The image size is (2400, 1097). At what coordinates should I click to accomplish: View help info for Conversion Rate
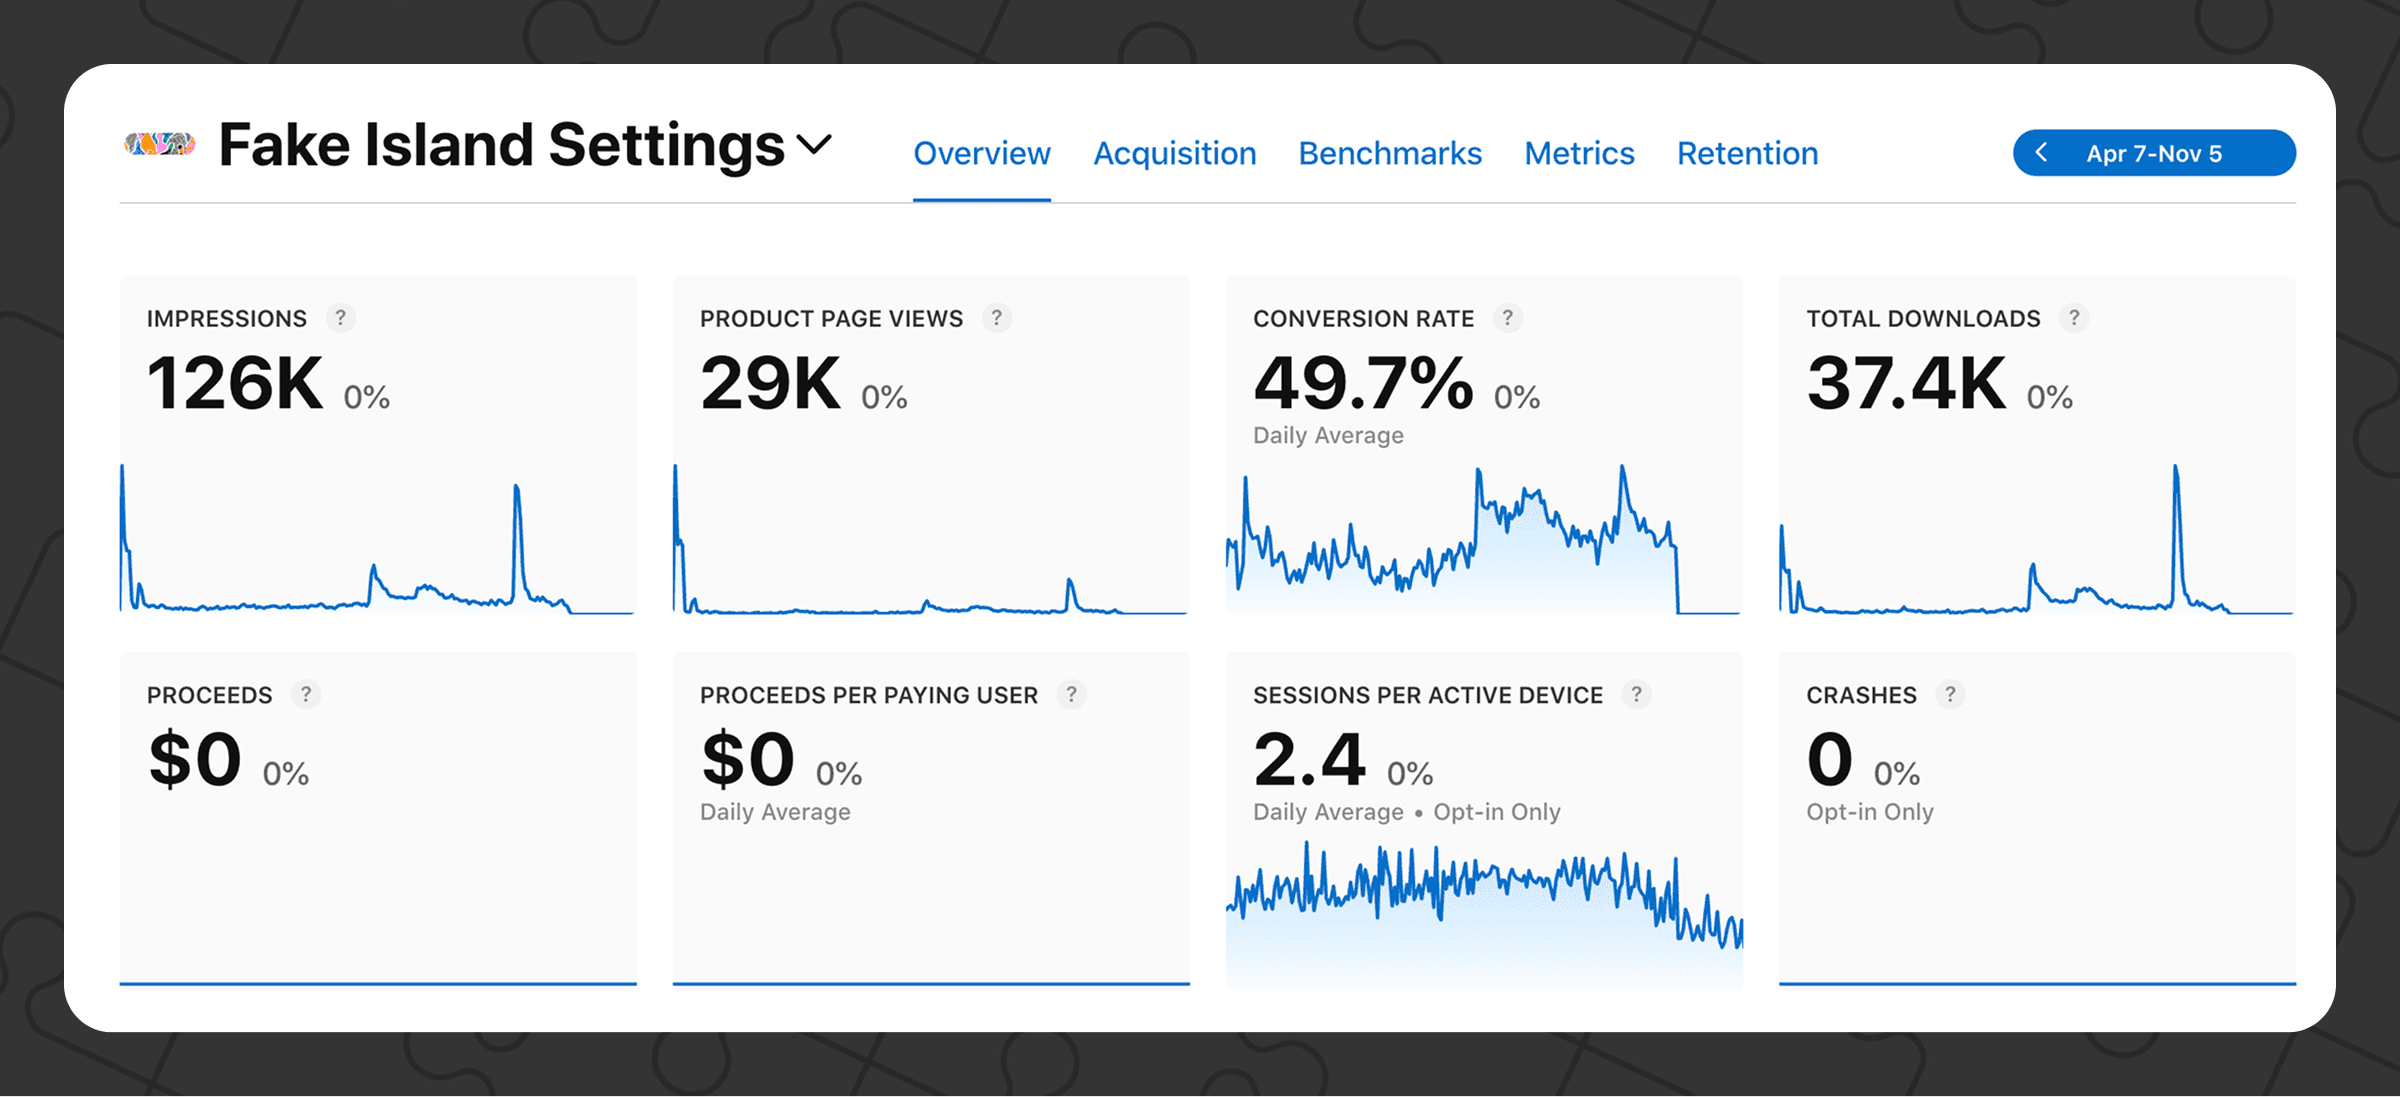1509,317
